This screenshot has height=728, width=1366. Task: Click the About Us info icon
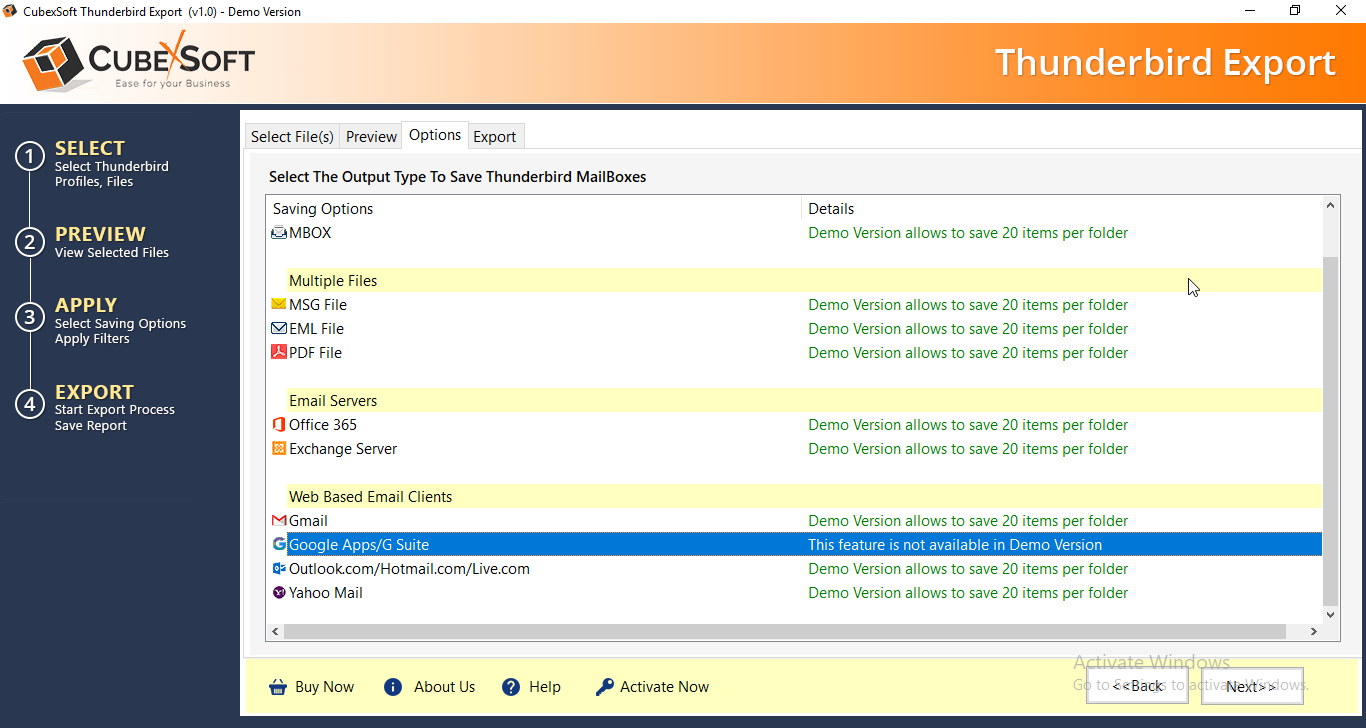(x=393, y=687)
